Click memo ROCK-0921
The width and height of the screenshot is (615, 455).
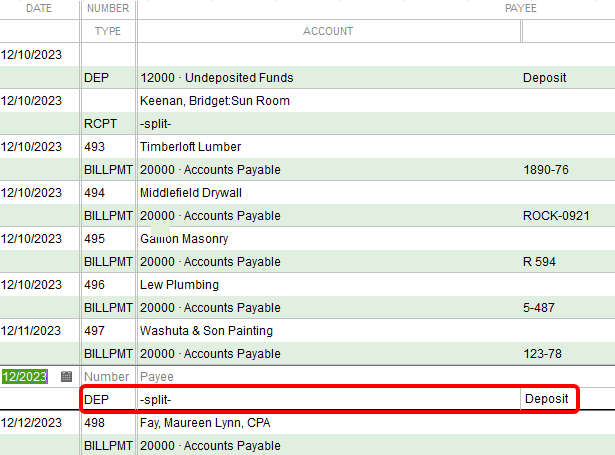tap(556, 216)
